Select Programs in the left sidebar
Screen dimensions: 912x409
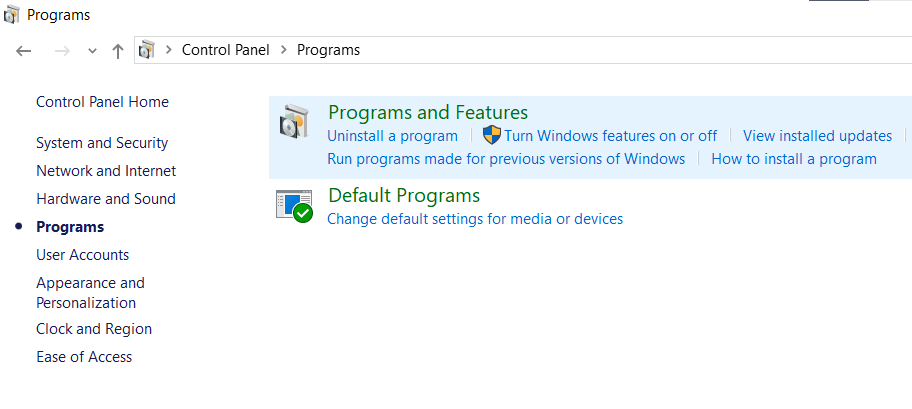[x=70, y=227]
